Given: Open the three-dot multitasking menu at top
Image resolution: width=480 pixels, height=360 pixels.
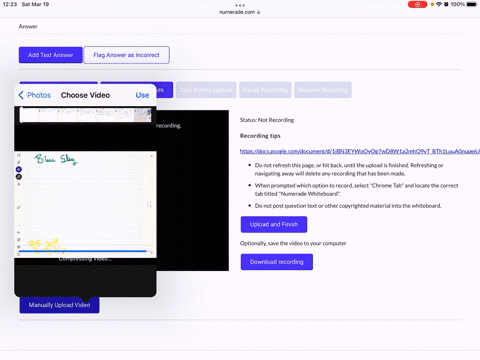Looking at the screenshot, I should click(240, 5).
